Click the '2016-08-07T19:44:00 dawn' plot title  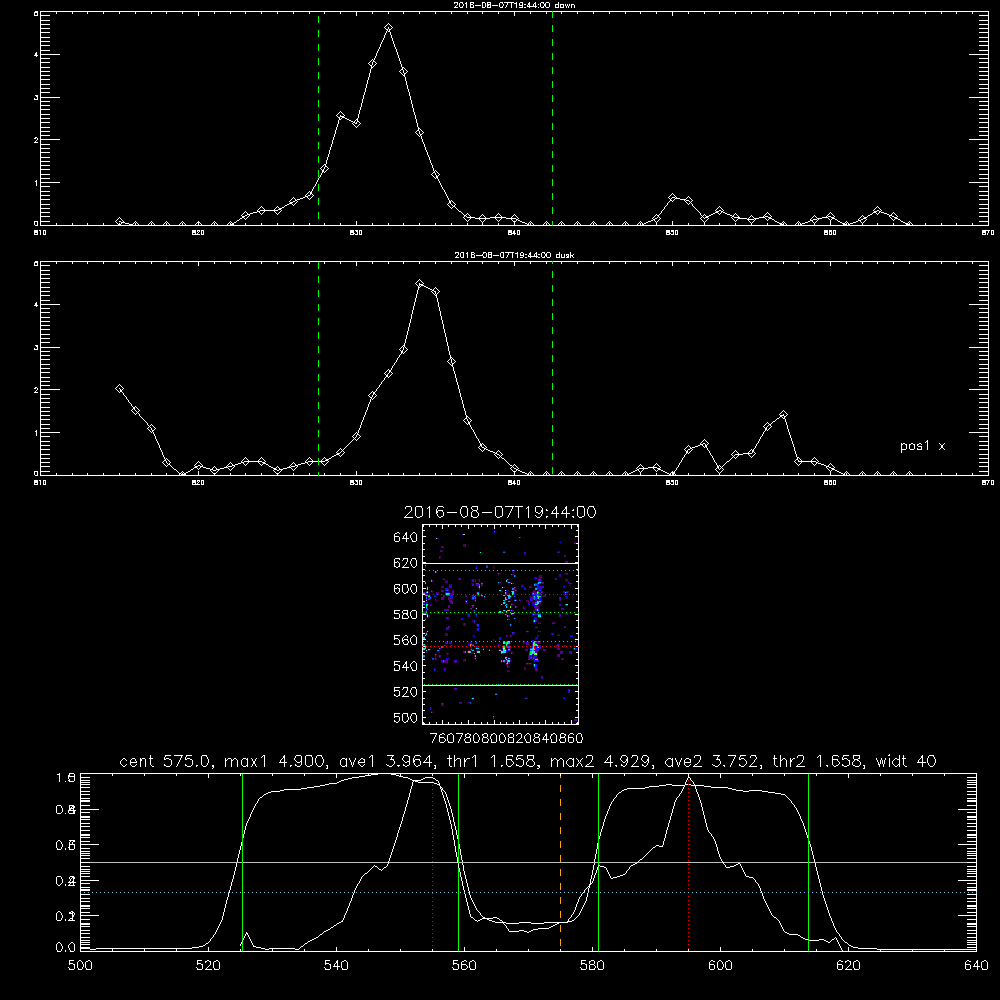coord(514,5)
